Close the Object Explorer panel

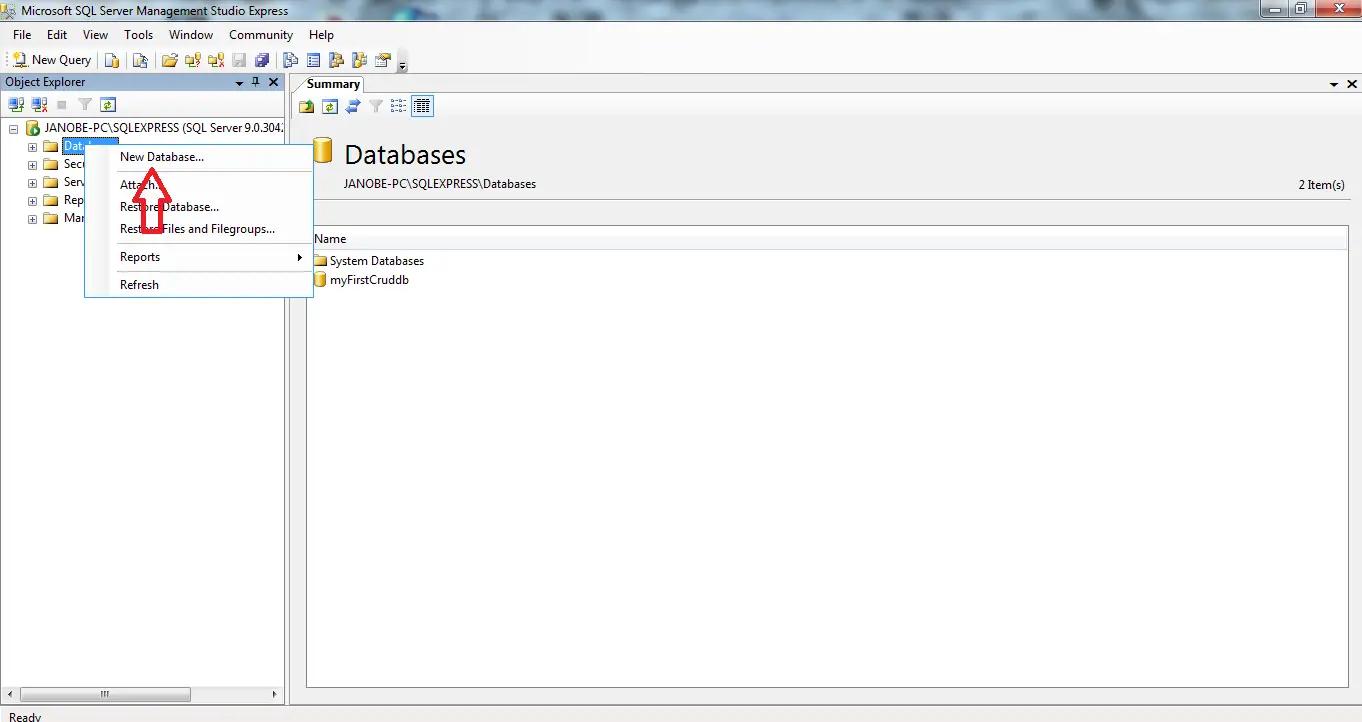(273, 82)
